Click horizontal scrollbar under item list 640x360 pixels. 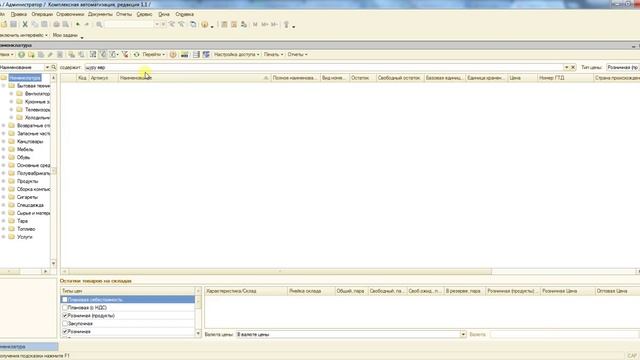[x=280, y=271]
